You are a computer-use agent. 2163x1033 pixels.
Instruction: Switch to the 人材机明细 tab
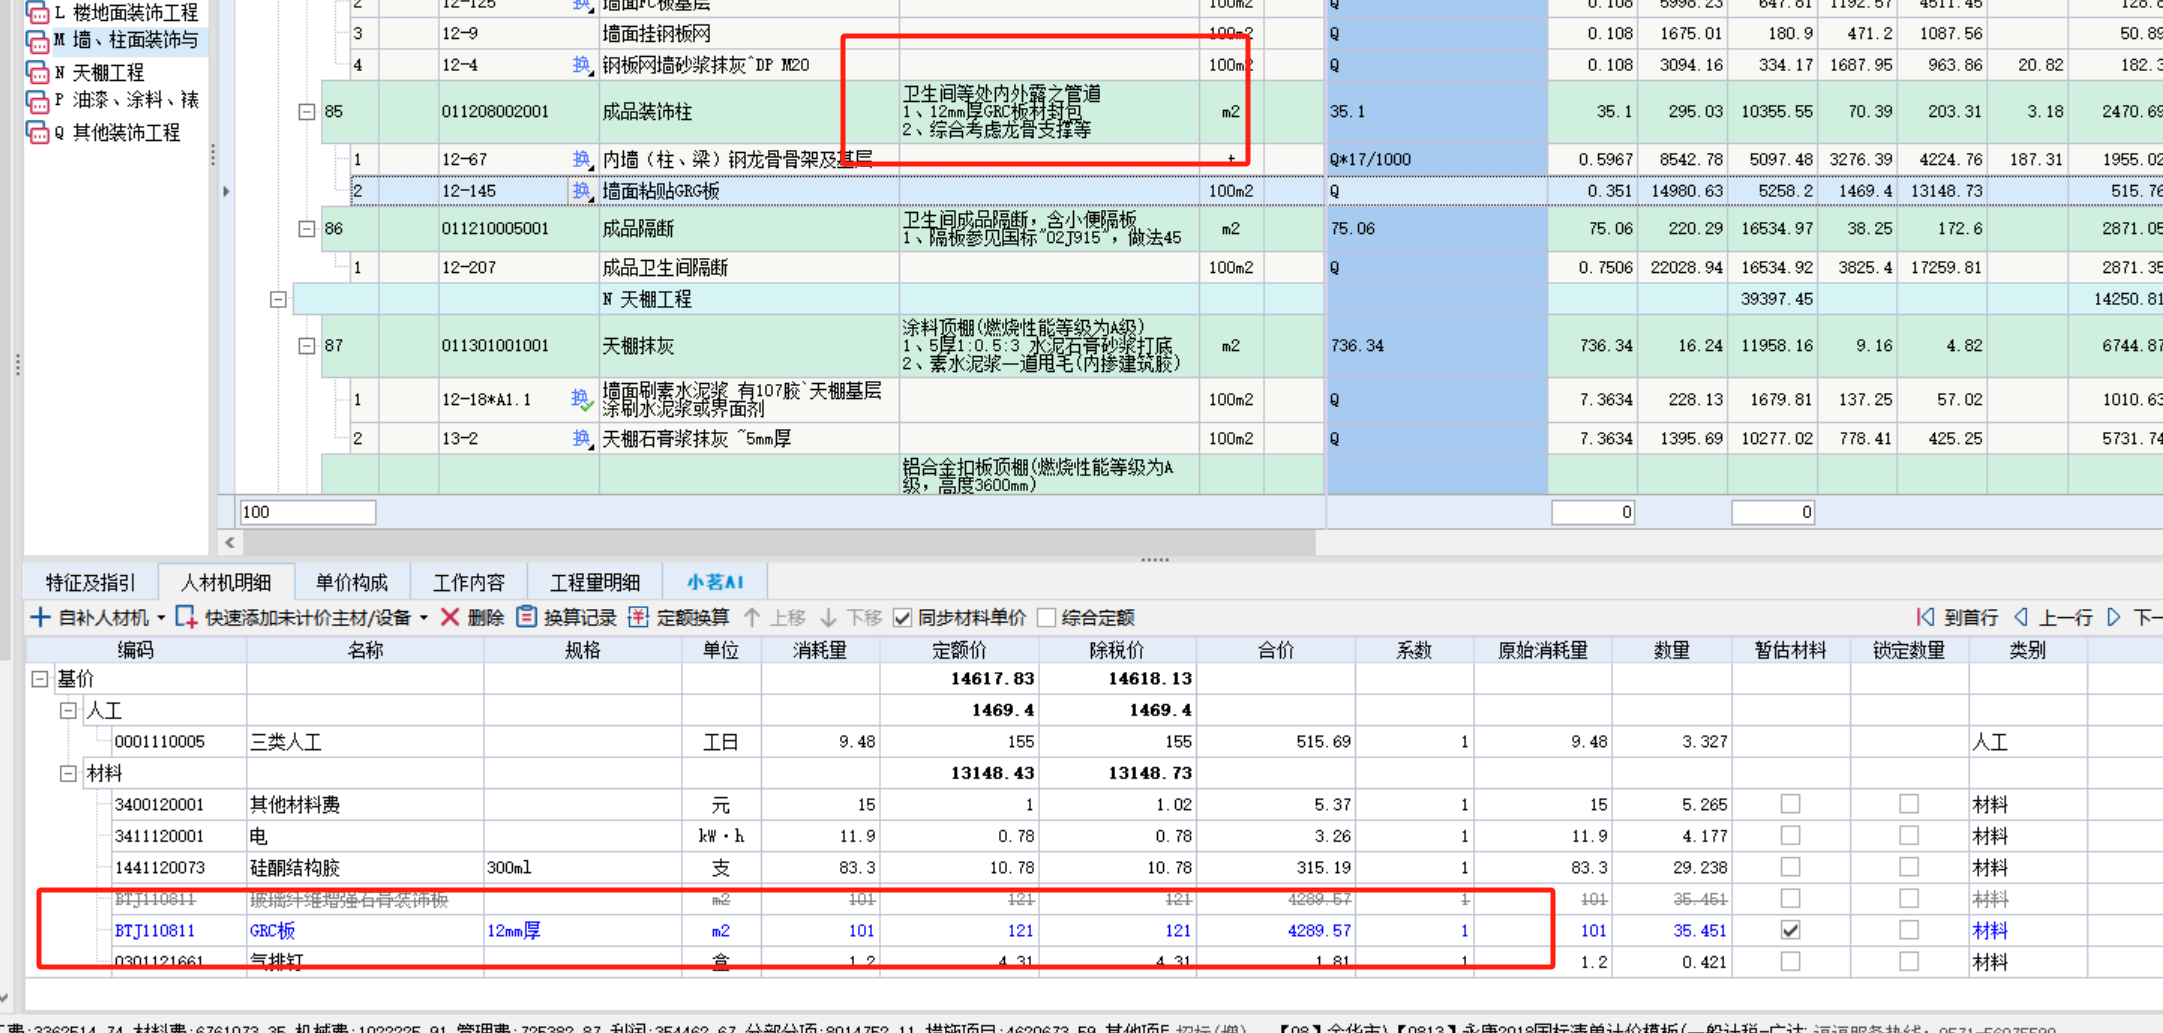tap(227, 582)
